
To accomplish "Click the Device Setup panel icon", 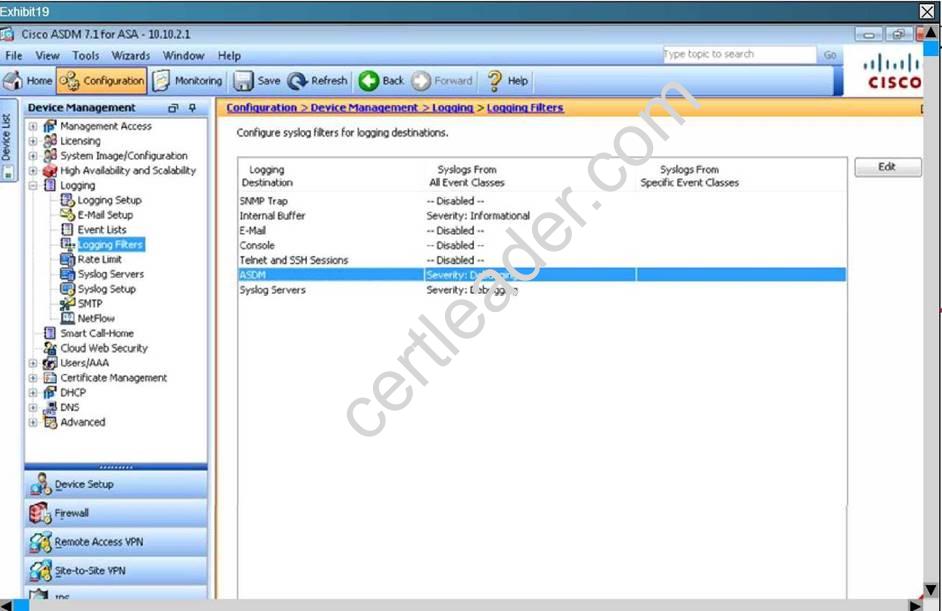I will pyautogui.click(x=41, y=484).
